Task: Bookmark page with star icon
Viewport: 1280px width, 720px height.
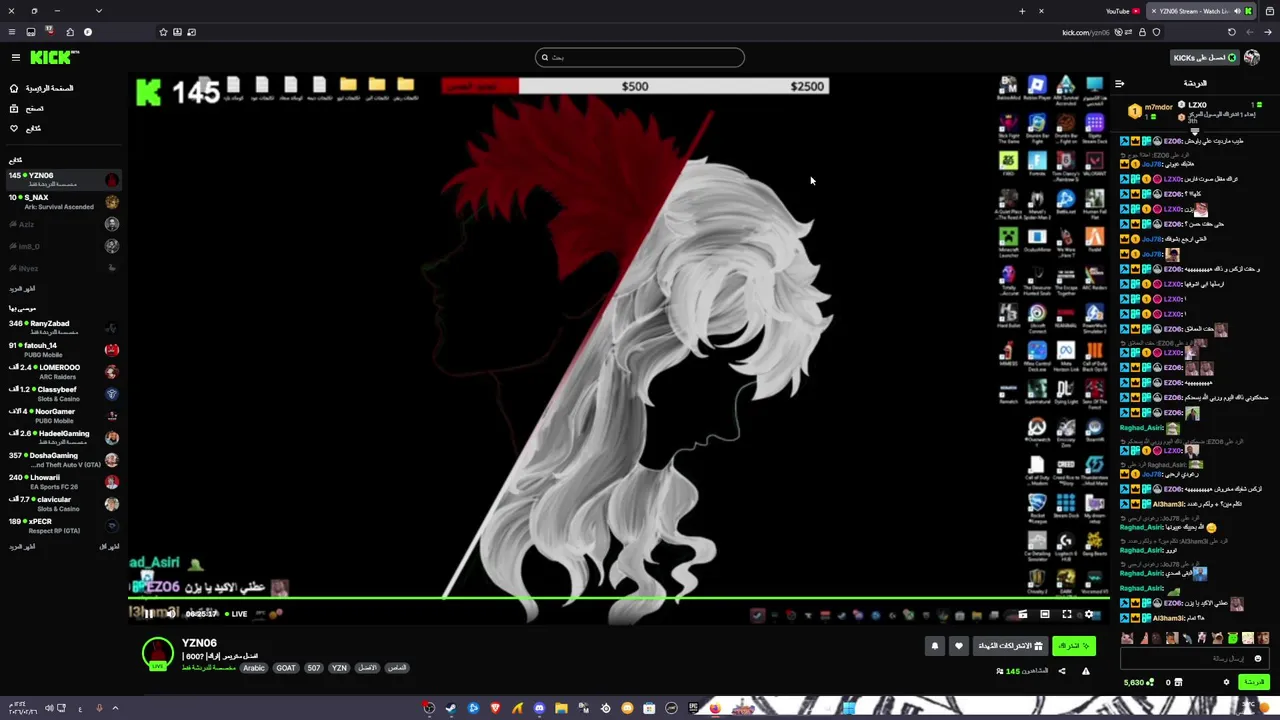Action: [x=163, y=32]
